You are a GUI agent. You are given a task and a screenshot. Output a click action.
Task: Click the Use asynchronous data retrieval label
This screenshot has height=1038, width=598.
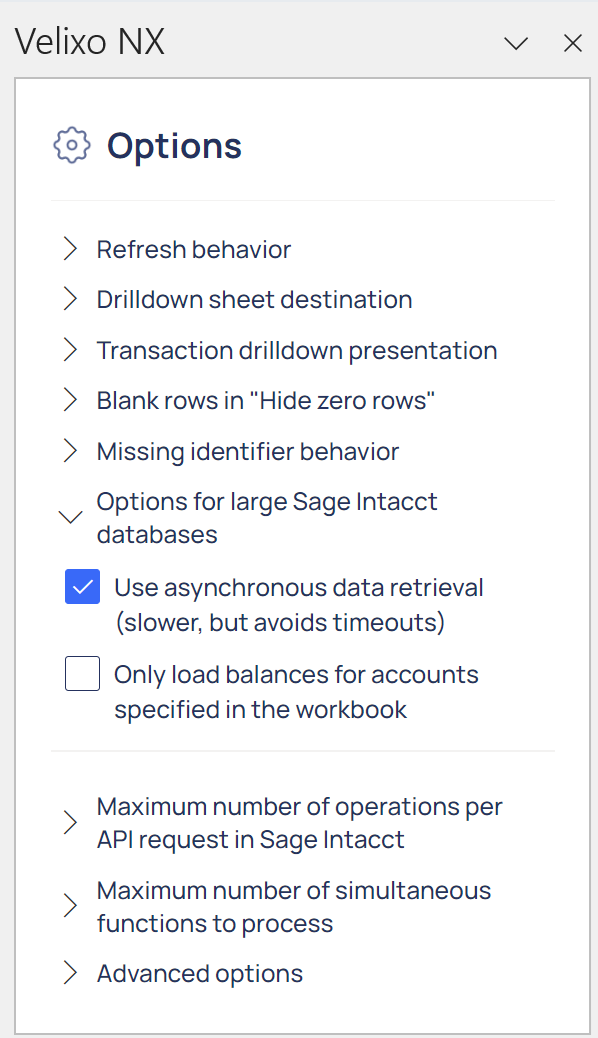click(x=299, y=605)
